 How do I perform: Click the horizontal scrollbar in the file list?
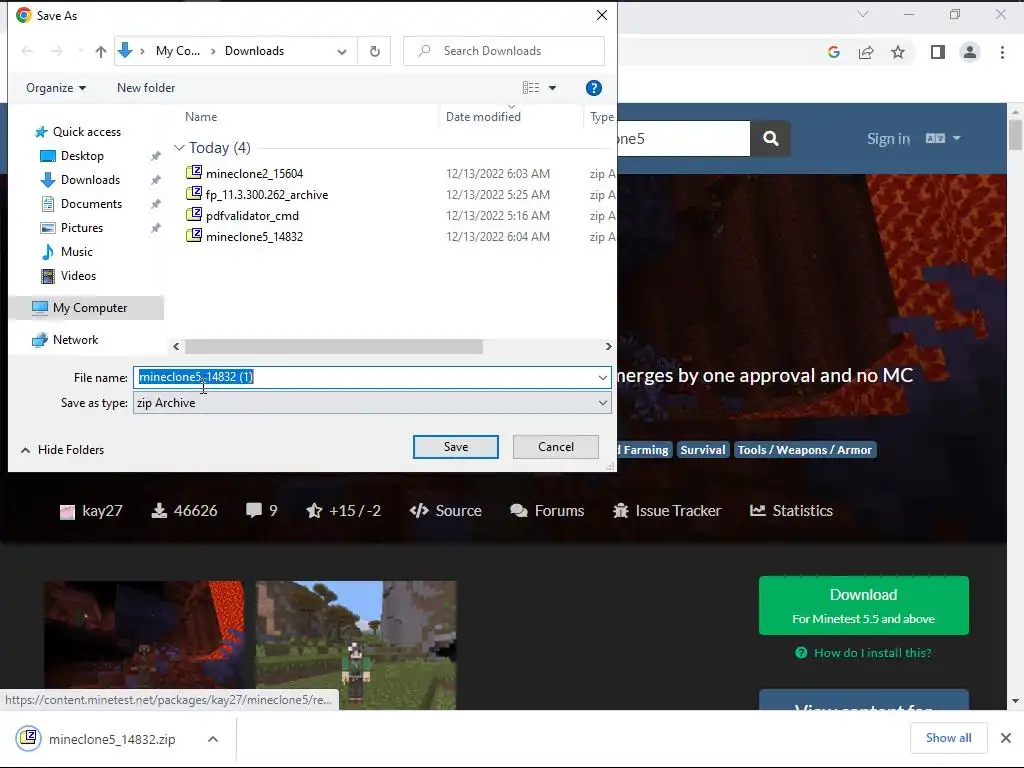pyautogui.click(x=334, y=347)
